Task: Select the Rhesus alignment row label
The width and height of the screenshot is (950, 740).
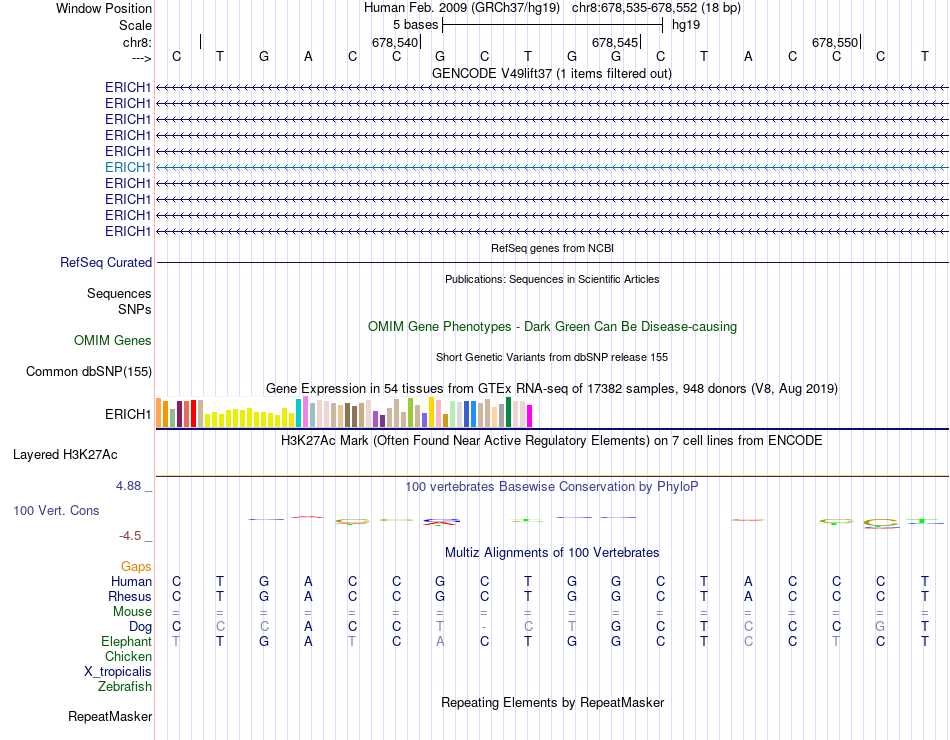Action: pyautogui.click(x=130, y=597)
